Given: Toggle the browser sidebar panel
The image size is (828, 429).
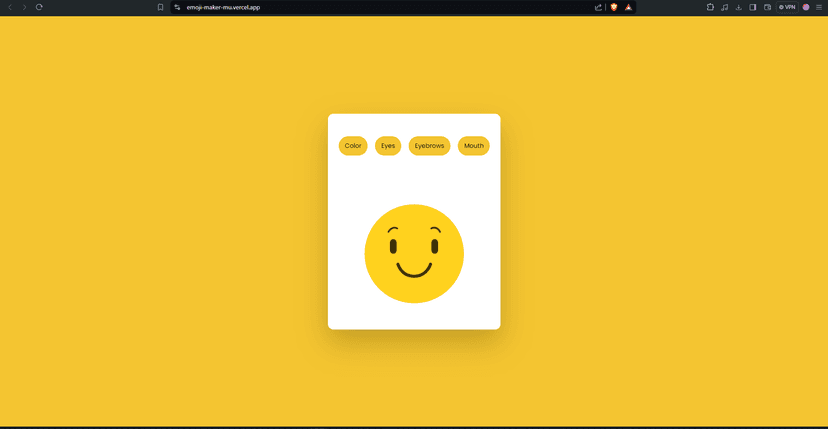Looking at the screenshot, I should tap(753, 7).
